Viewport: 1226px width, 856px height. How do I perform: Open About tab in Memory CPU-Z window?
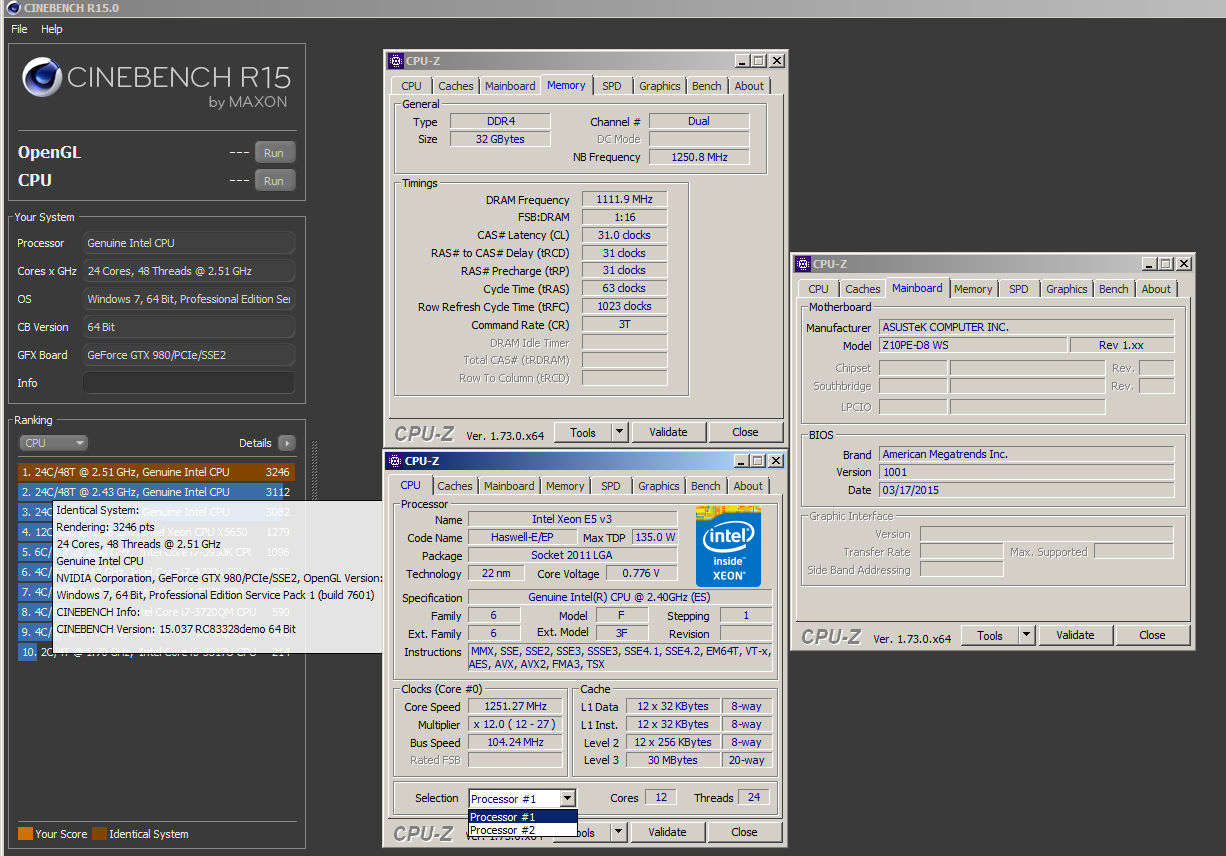749,86
